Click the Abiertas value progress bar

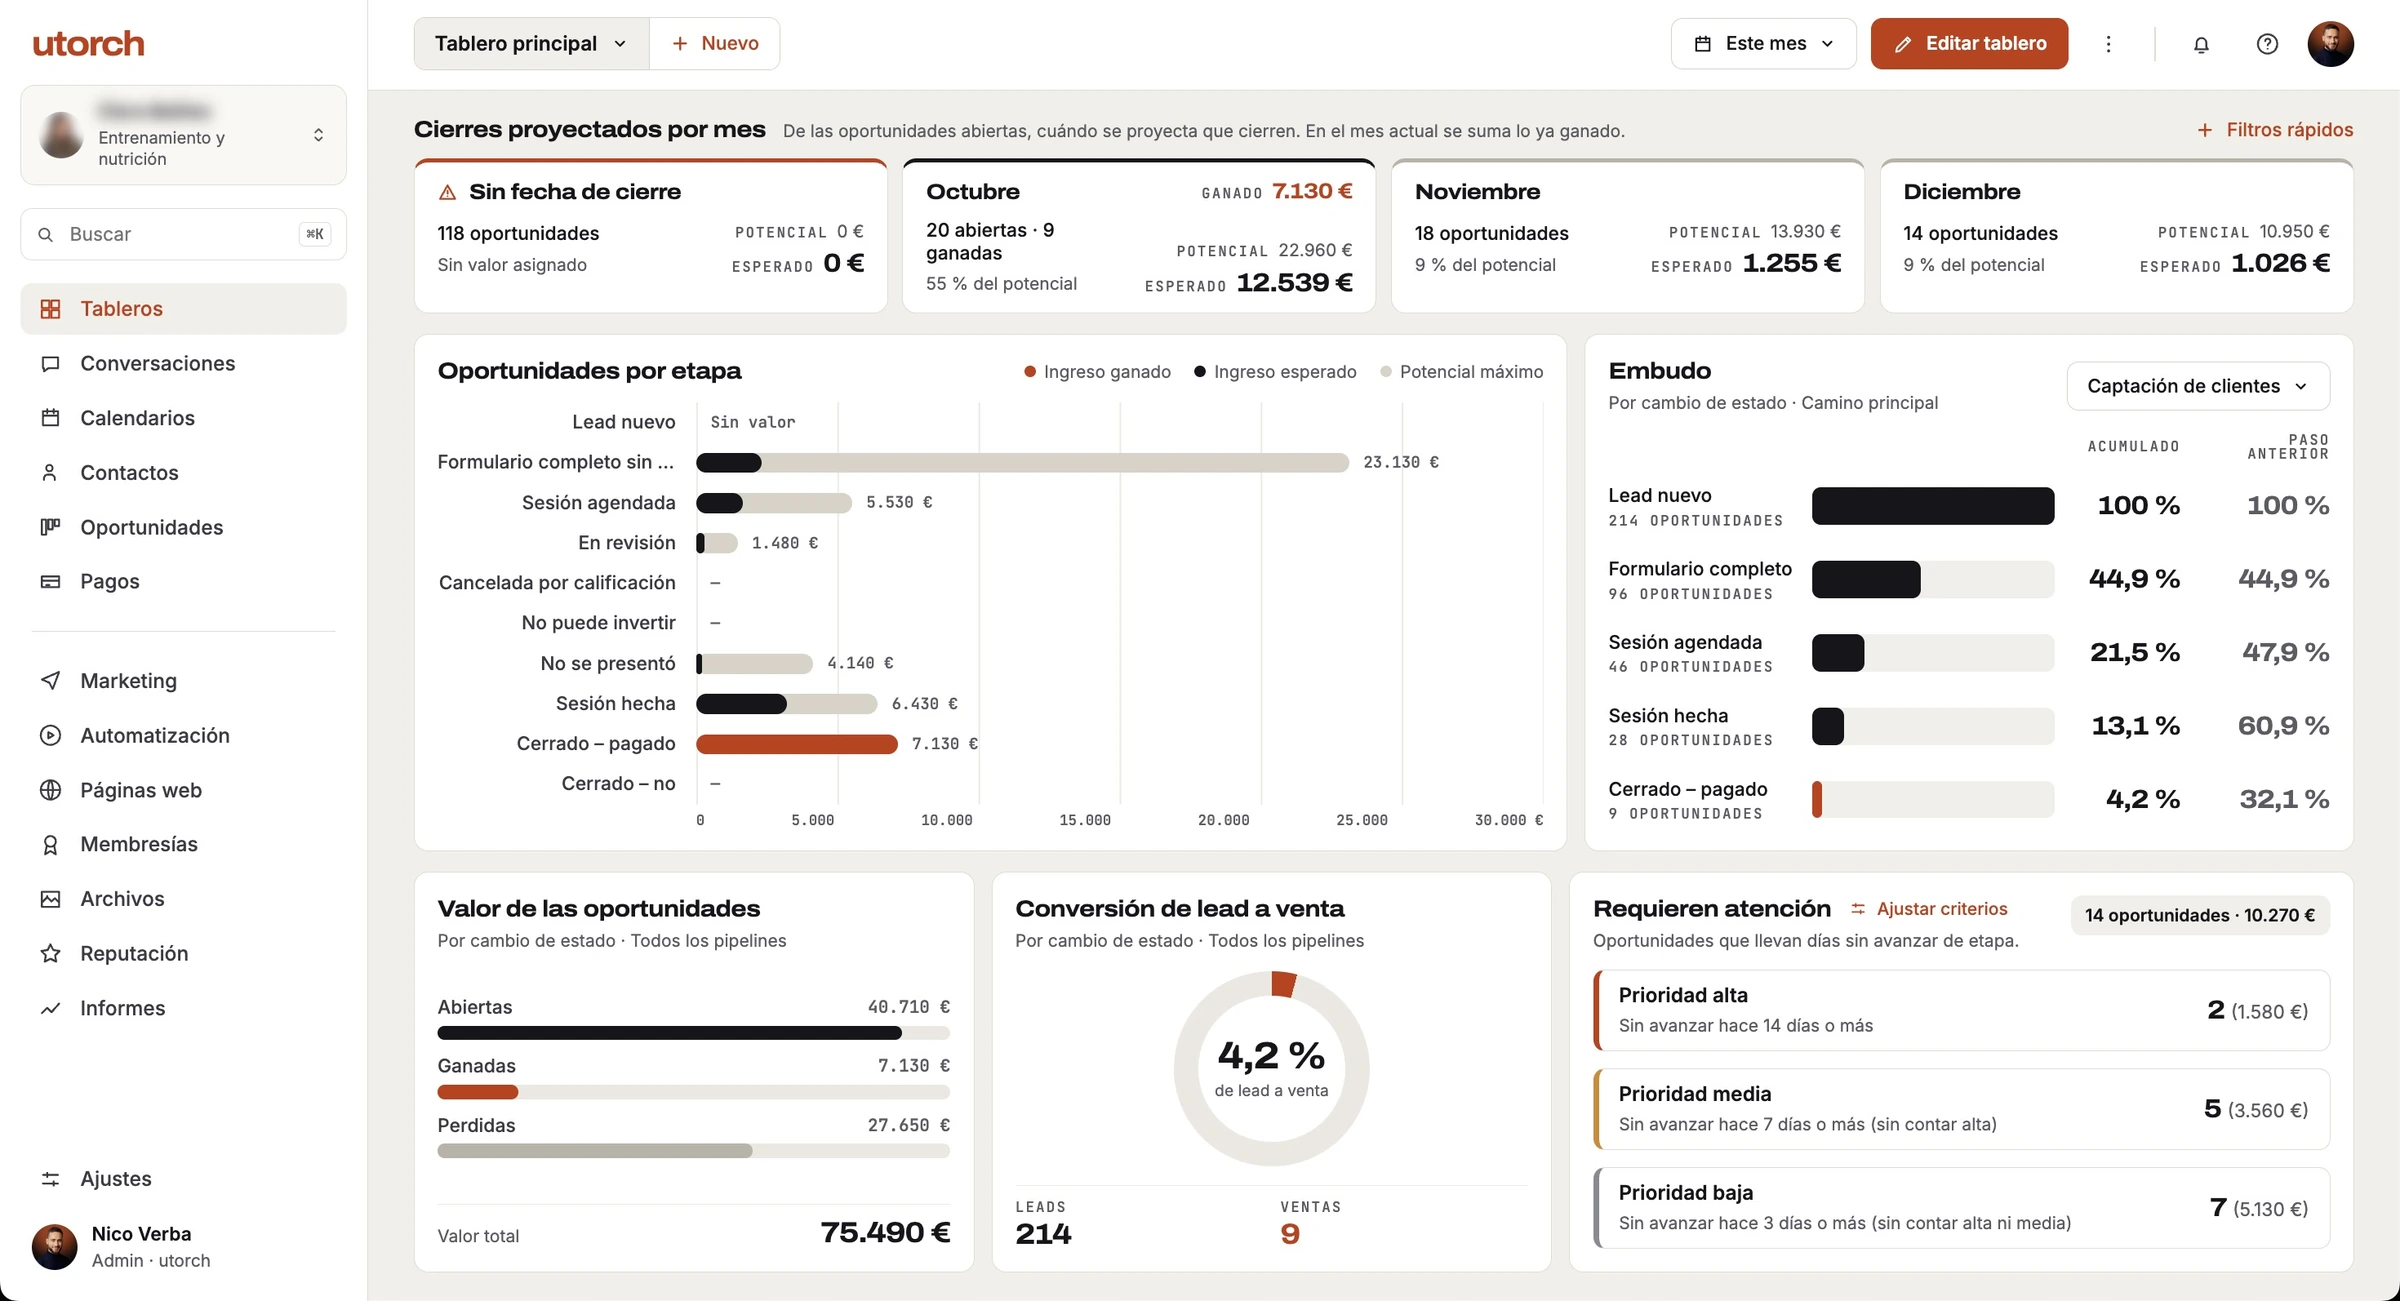coord(693,1033)
